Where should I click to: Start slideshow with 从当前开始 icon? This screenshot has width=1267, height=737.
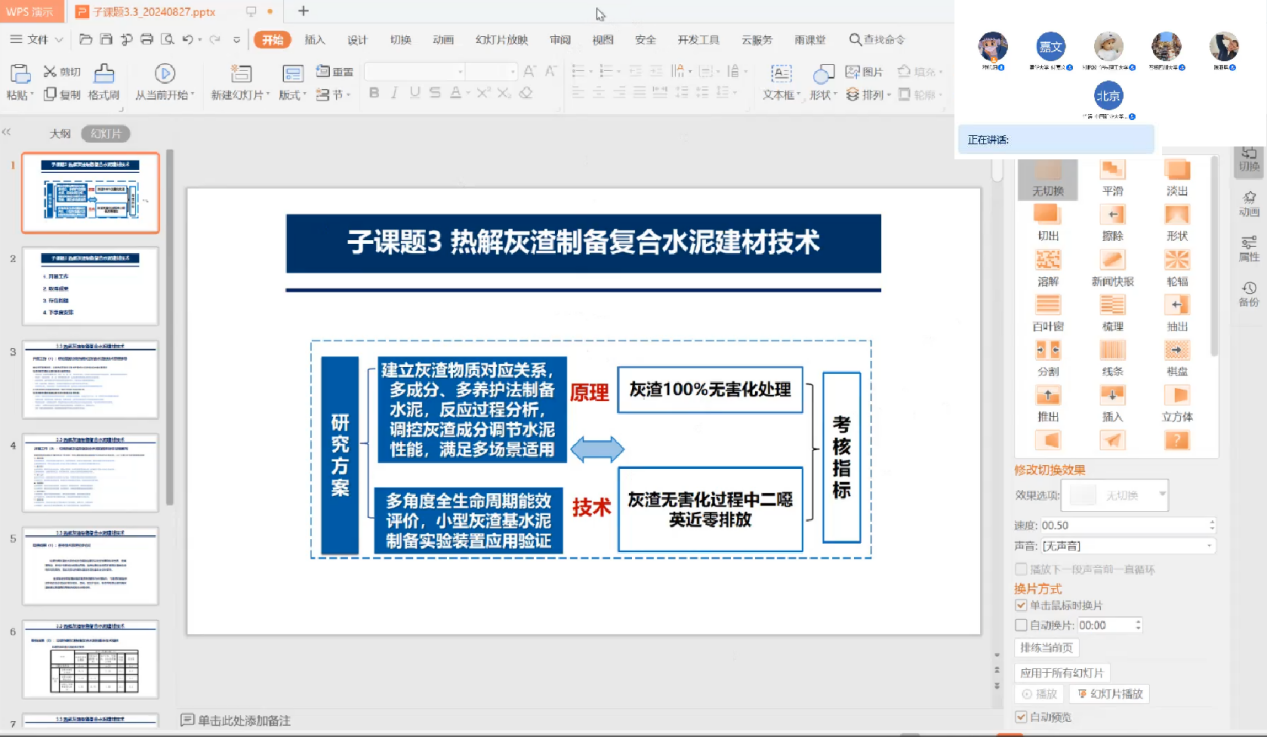point(165,74)
